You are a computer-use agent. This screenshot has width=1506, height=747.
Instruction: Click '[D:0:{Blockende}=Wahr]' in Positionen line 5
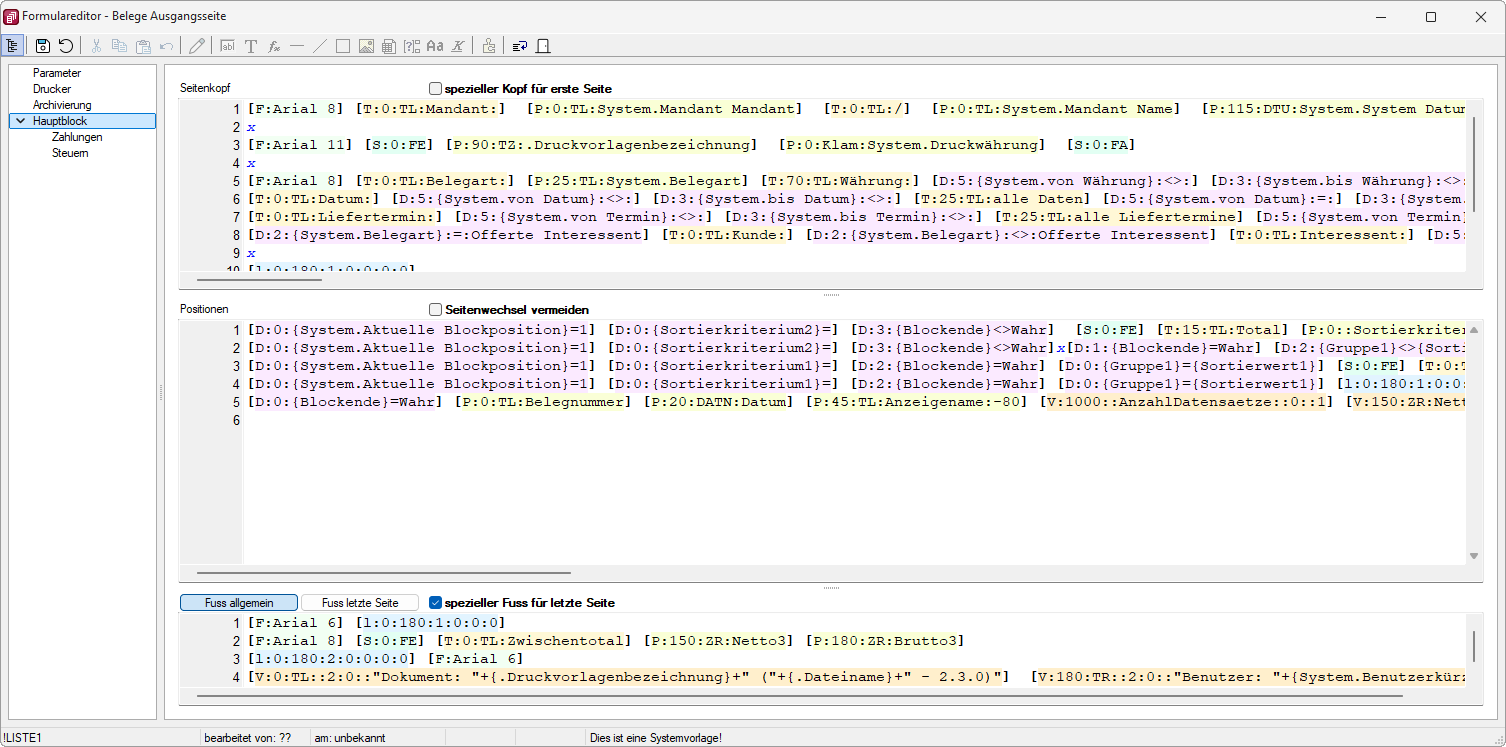click(344, 402)
